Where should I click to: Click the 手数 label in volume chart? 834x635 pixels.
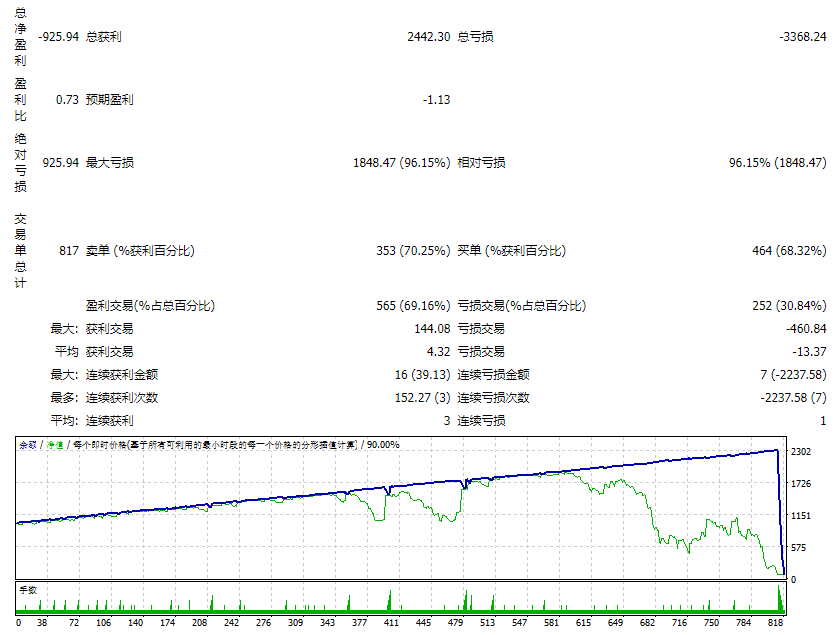pos(28,590)
